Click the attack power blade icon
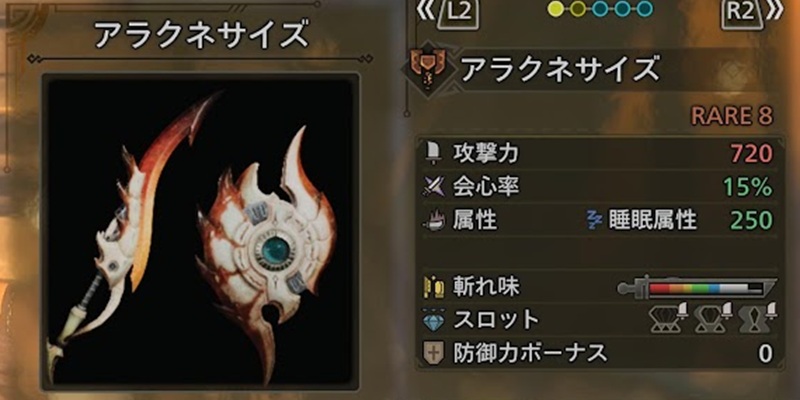 [x=434, y=153]
